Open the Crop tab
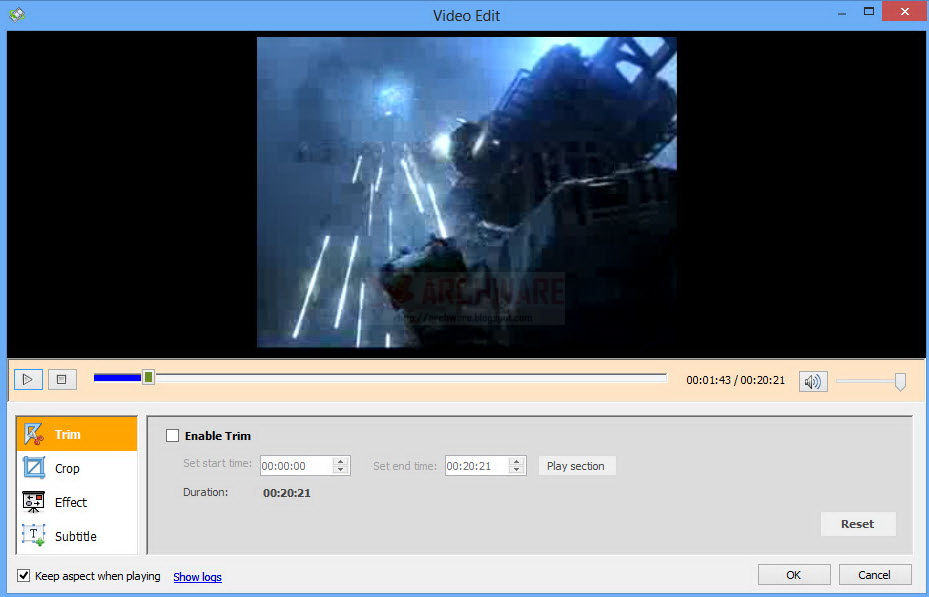This screenshot has height=597, width=929. [77, 468]
